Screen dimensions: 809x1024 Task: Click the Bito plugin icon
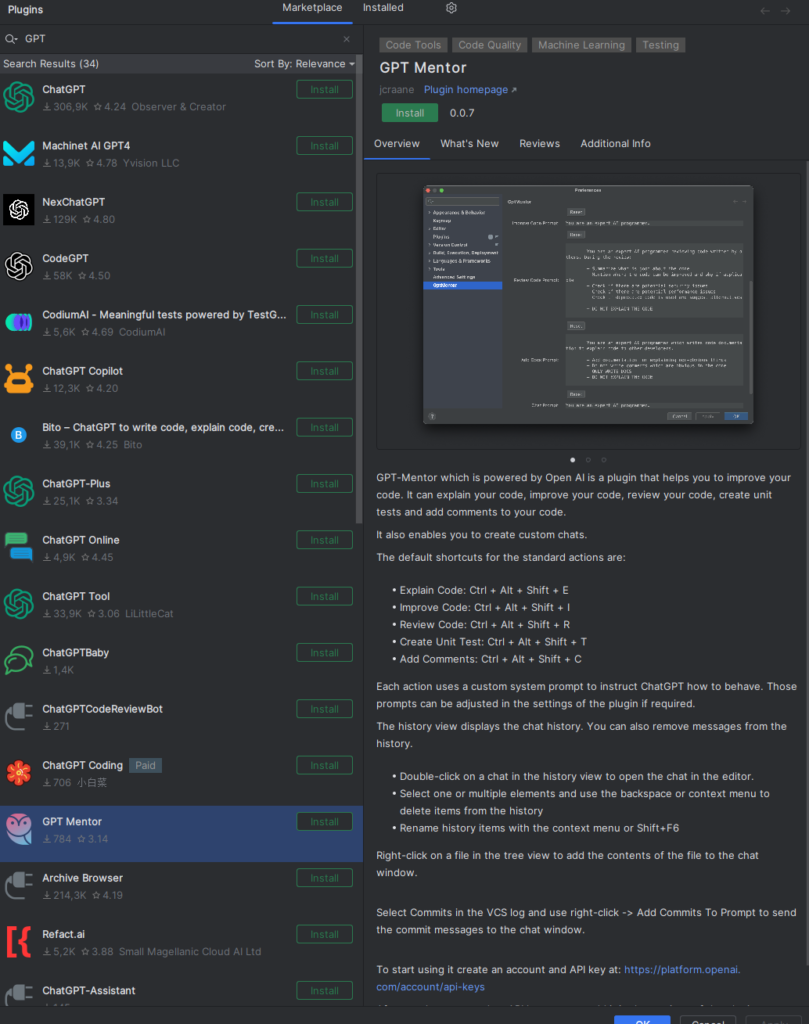tap(18, 434)
